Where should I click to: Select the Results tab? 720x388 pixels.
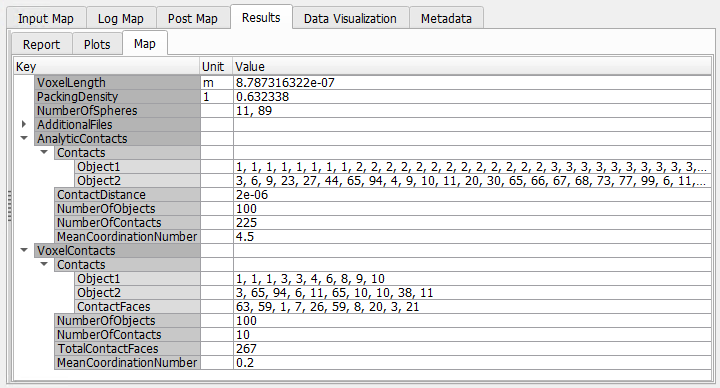[x=261, y=17]
